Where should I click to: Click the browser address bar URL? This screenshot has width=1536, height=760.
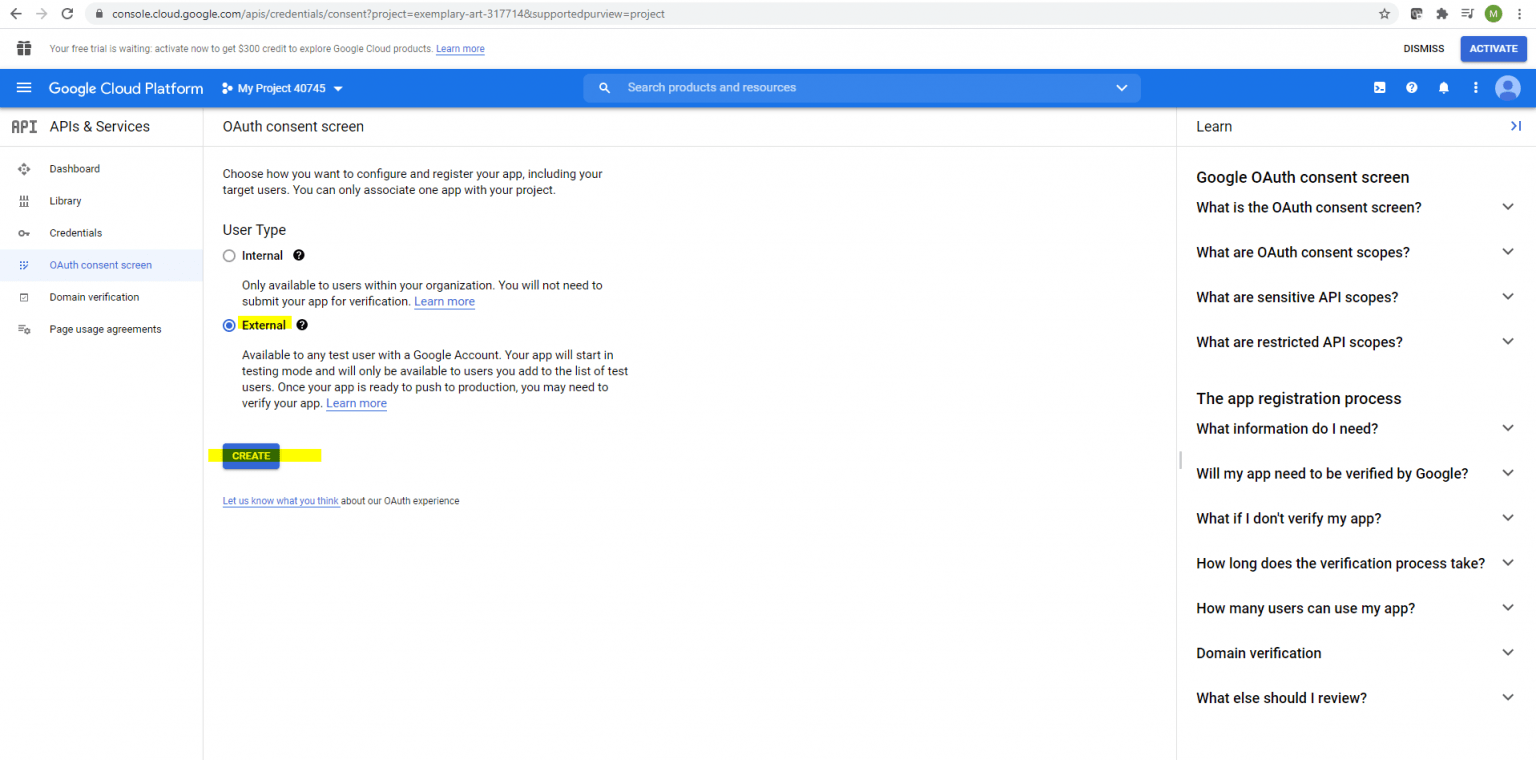[388, 14]
